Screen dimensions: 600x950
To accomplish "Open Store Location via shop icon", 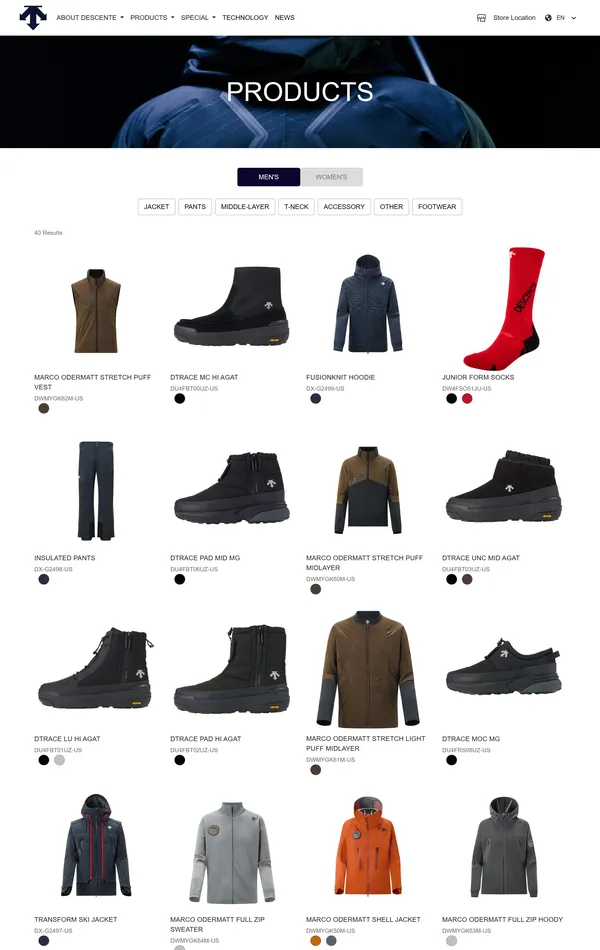I will (x=481, y=18).
